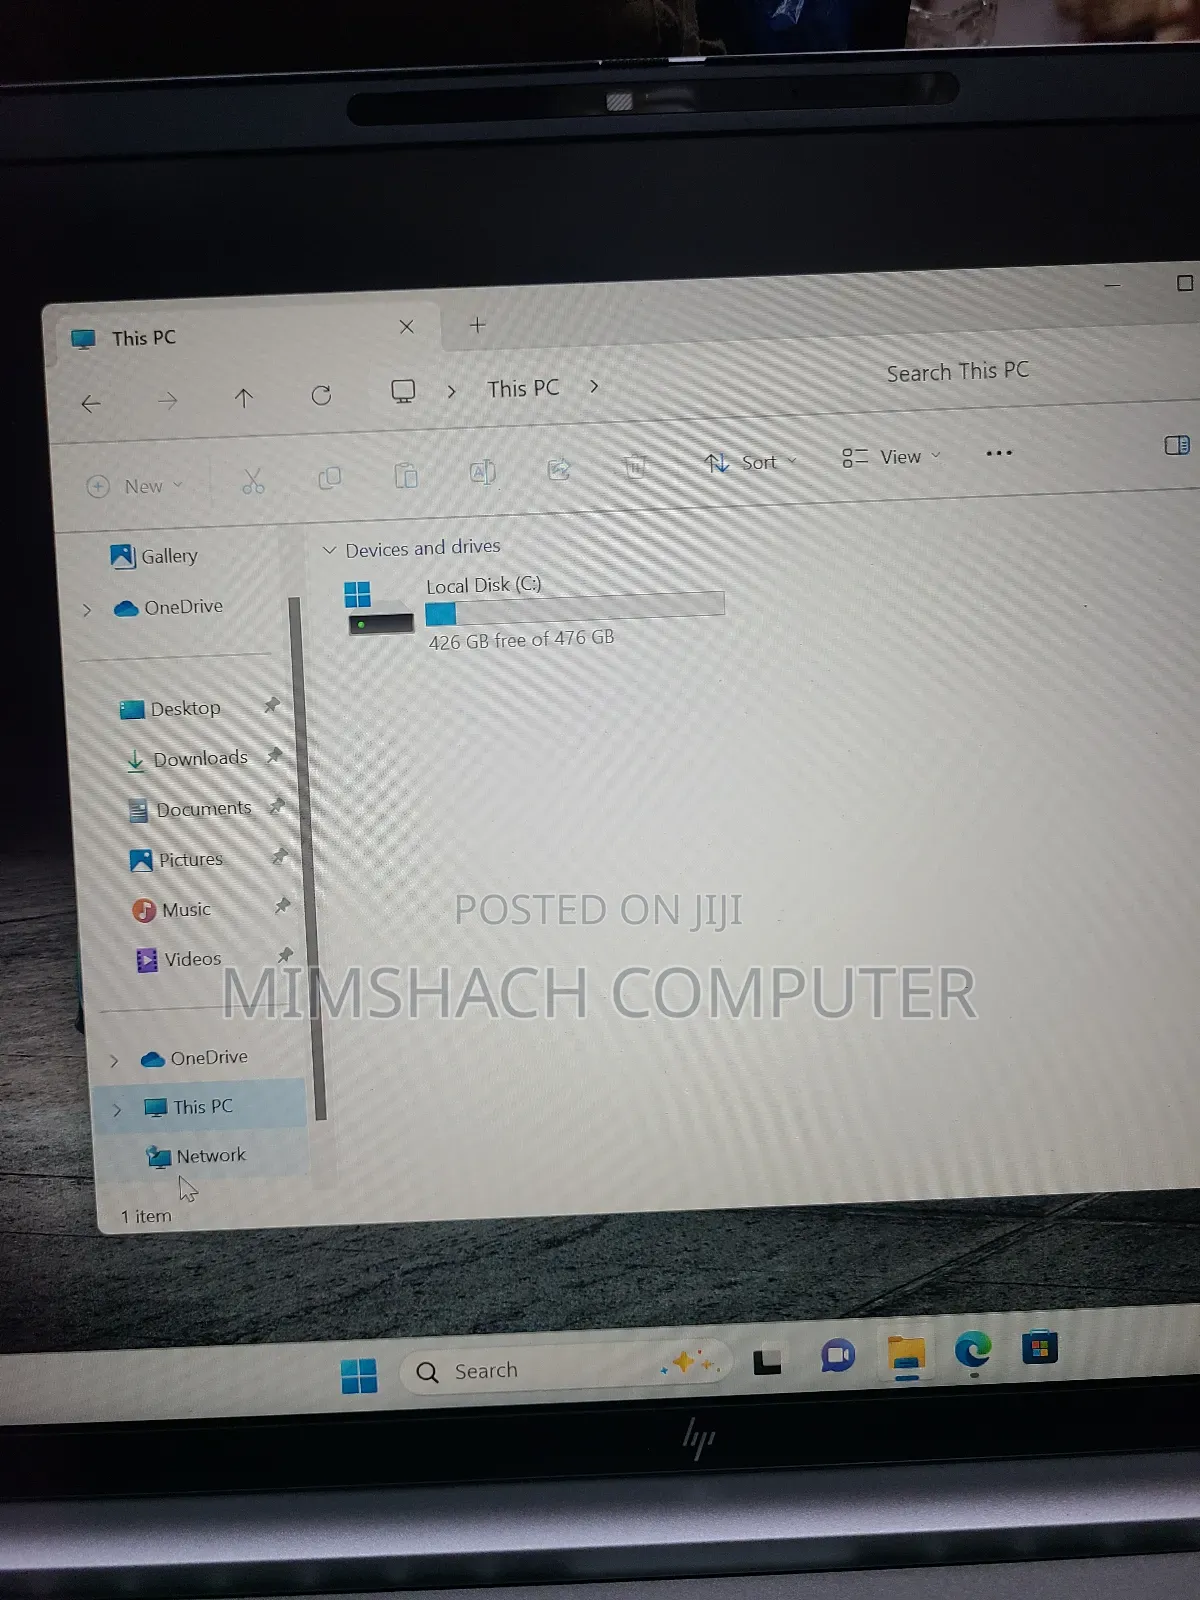Open the Downloads quick access folder
1200x1600 pixels.
187,759
